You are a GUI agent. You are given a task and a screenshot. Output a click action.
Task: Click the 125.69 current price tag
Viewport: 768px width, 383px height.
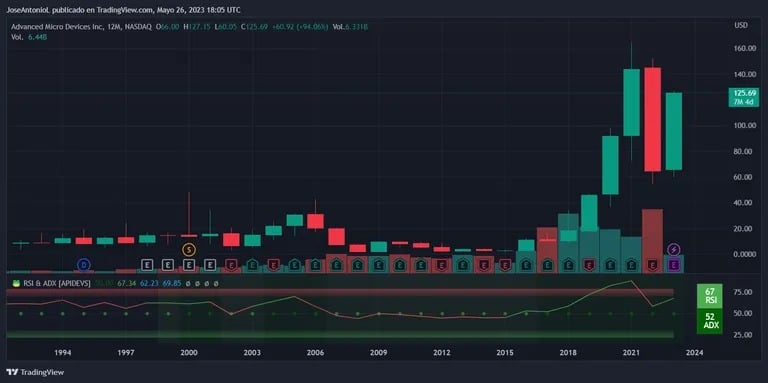[x=744, y=97]
